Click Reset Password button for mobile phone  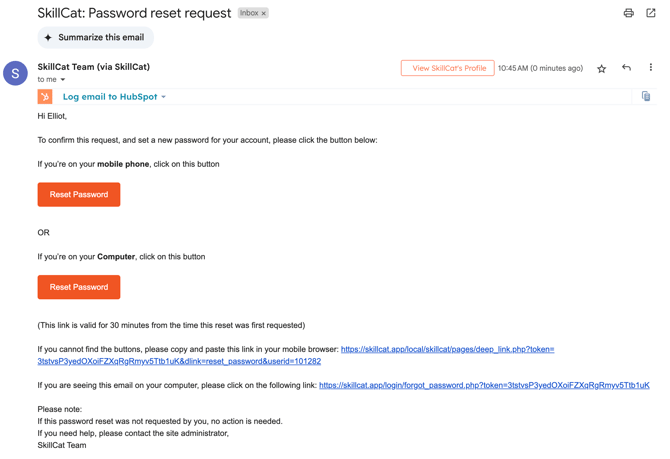pos(79,194)
